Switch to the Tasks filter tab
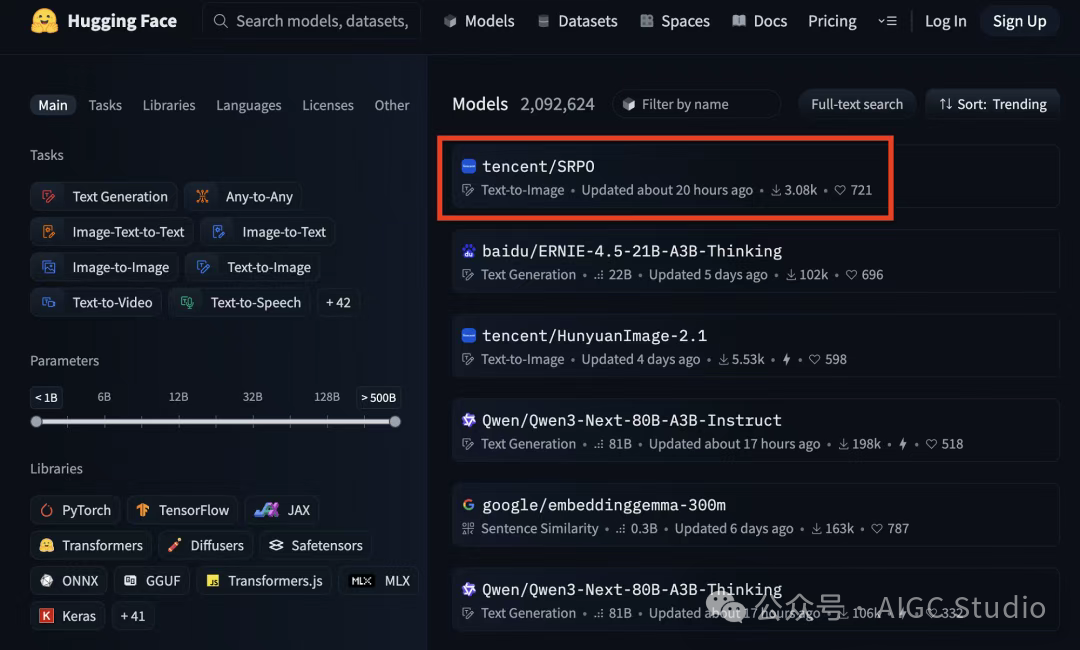Viewport: 1080px width, 650px height. pyautogui.click(x=105, y=105)
